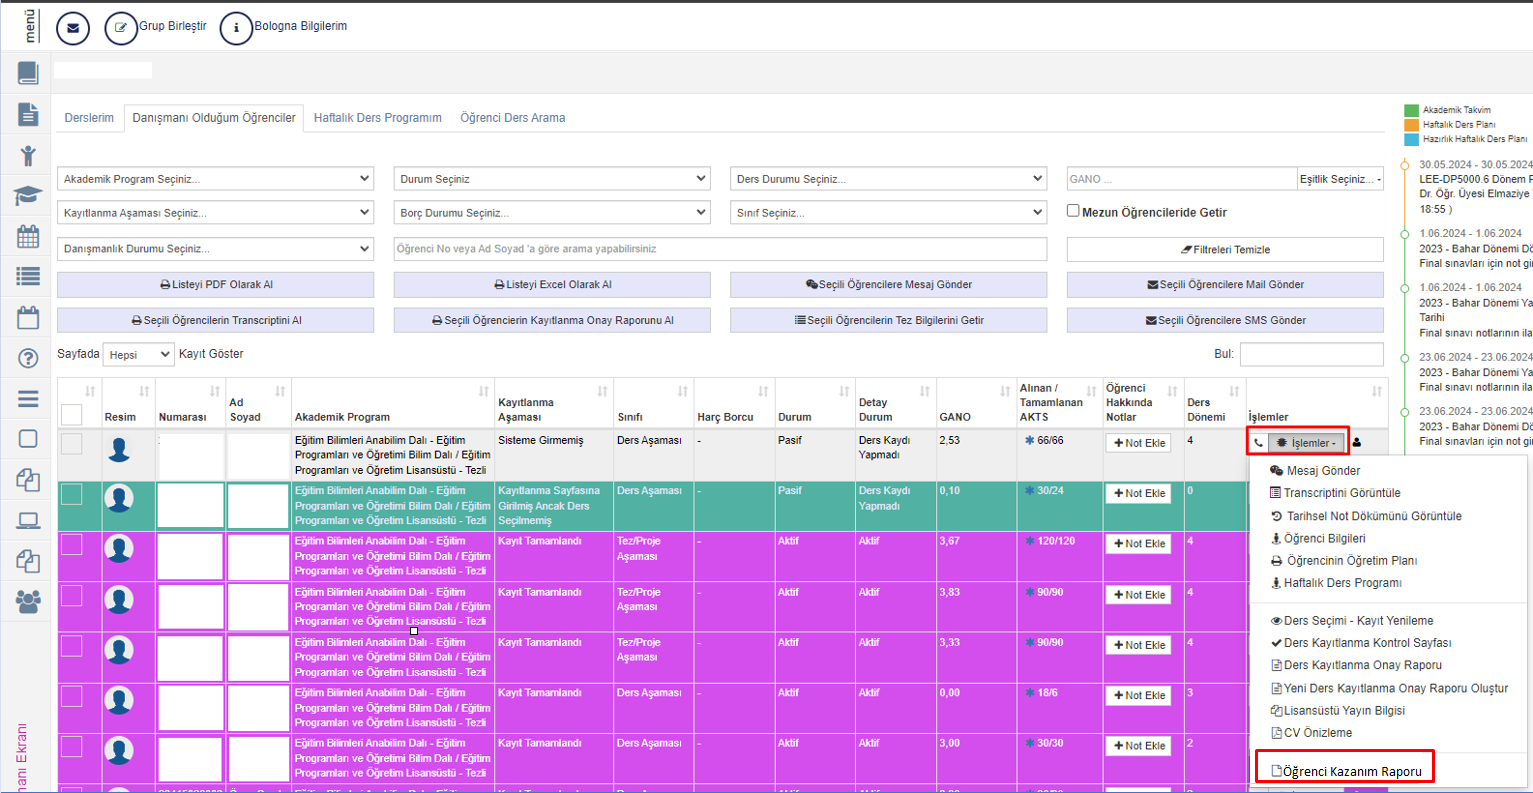Switch to Haftalık Ders Programım tab
This screenshot has height=793, width=1533.
377,118
